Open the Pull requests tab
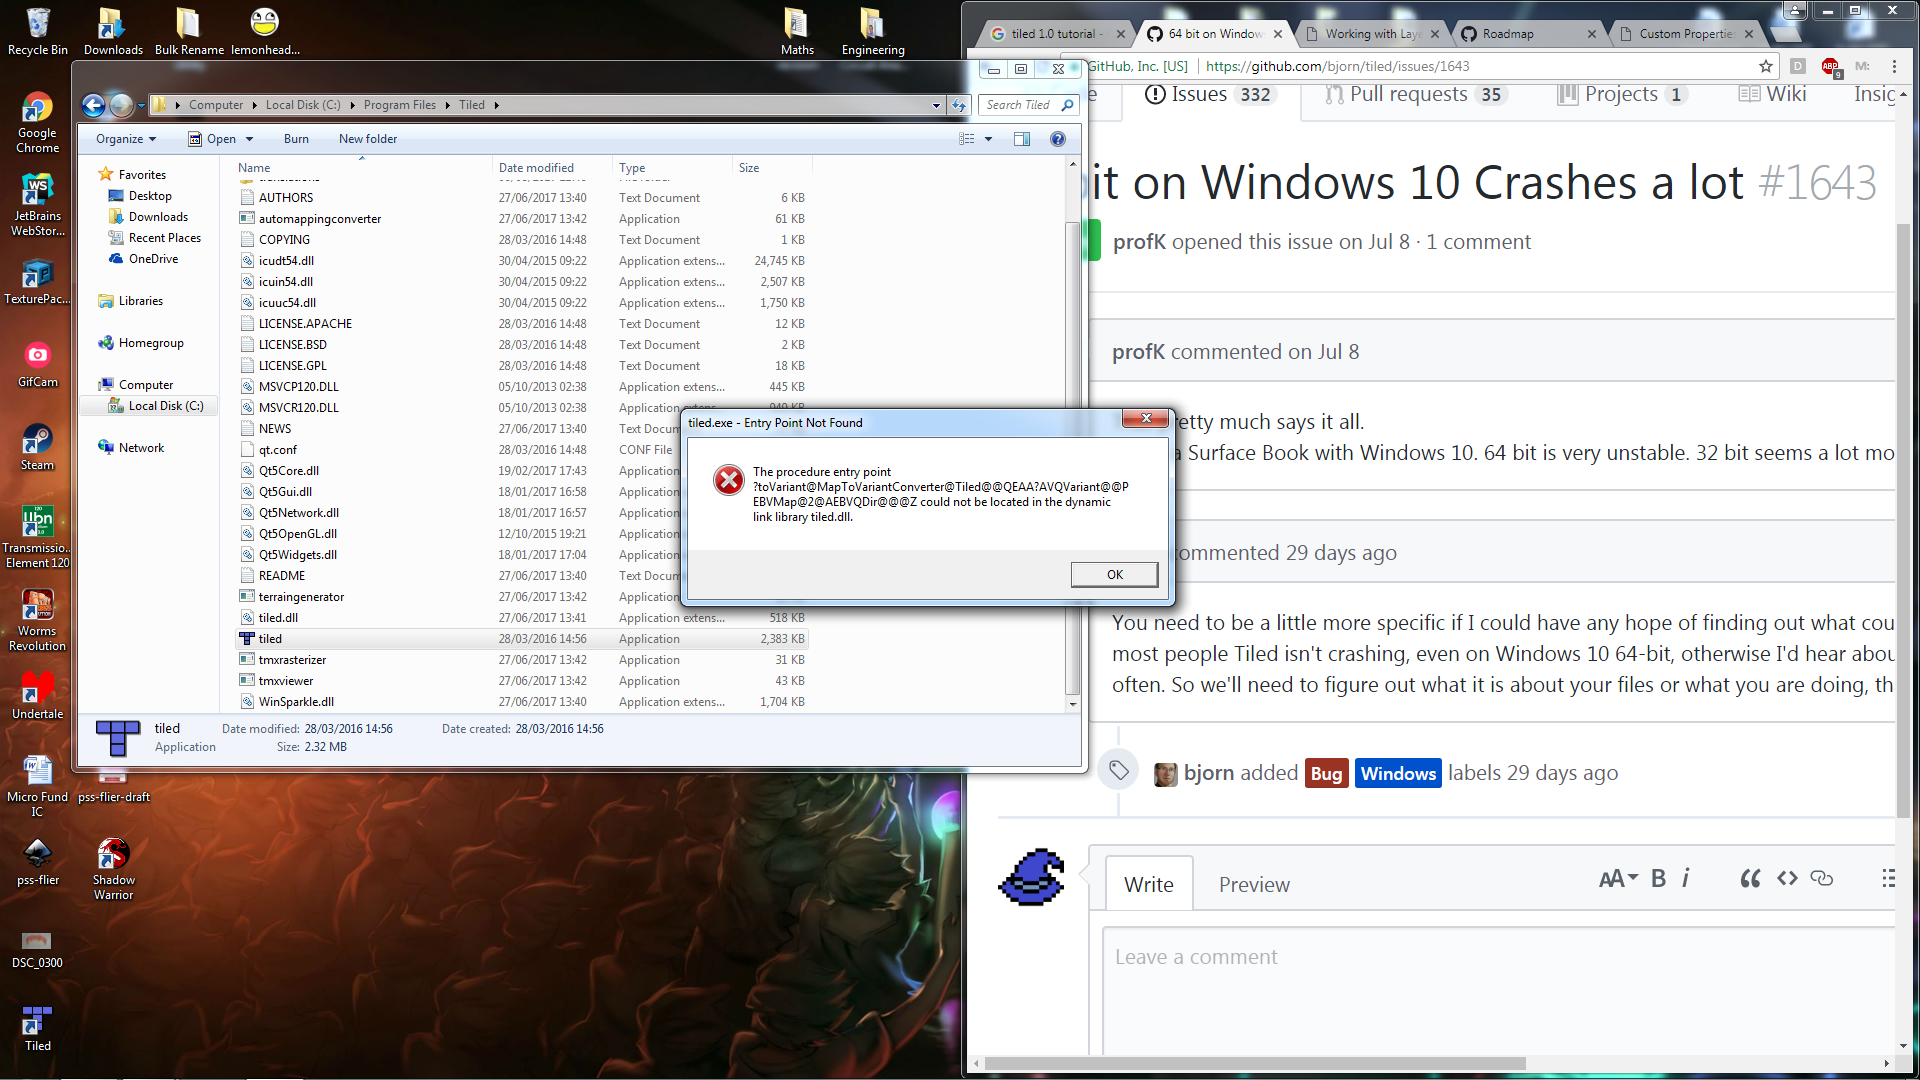The width and height of the screenshot is (1920, 1080). (1414, 94)
